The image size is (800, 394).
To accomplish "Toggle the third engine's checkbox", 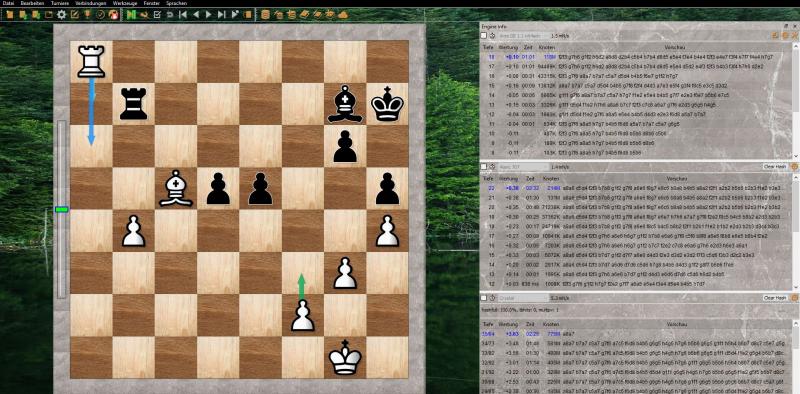I will [484, 298].
